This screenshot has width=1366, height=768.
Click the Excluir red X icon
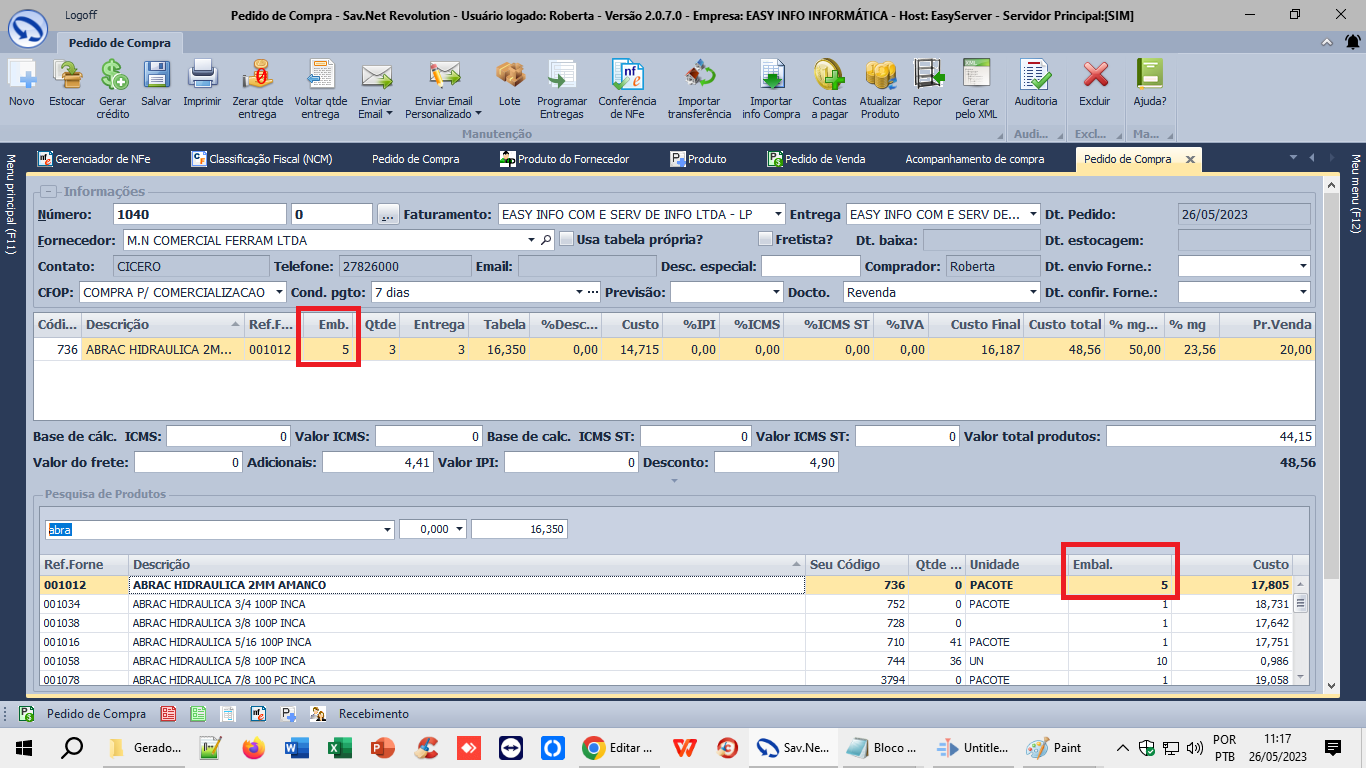coord(1095,82)
